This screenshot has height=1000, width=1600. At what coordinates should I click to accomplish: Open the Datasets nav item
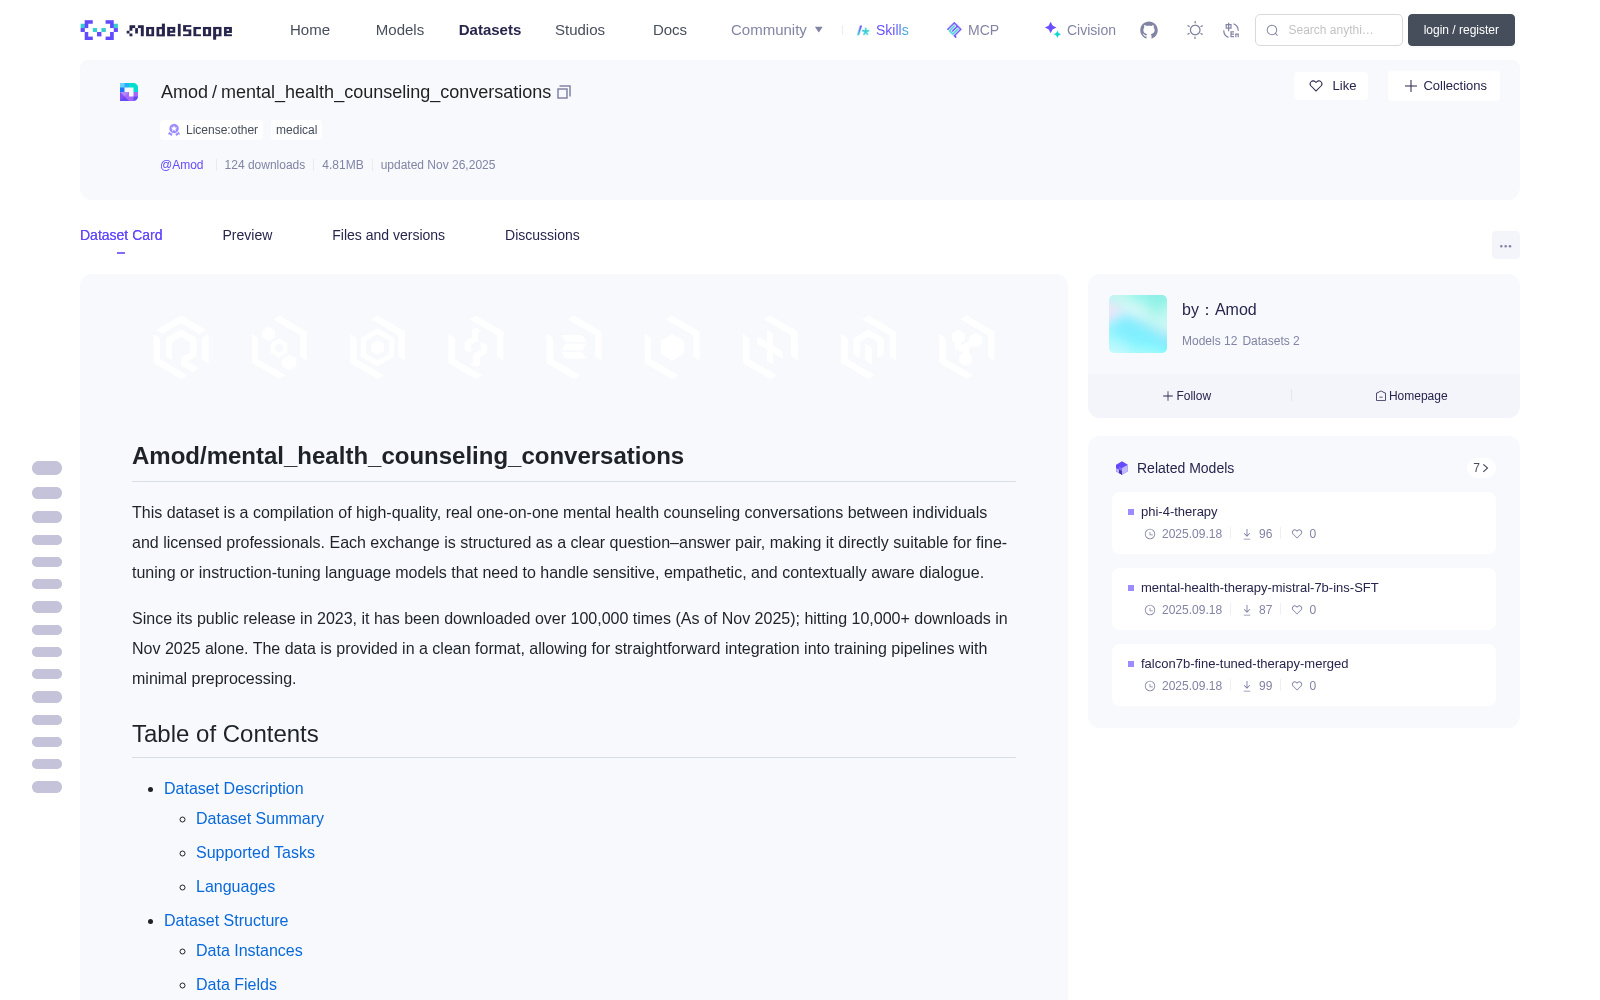pos(490,30)
